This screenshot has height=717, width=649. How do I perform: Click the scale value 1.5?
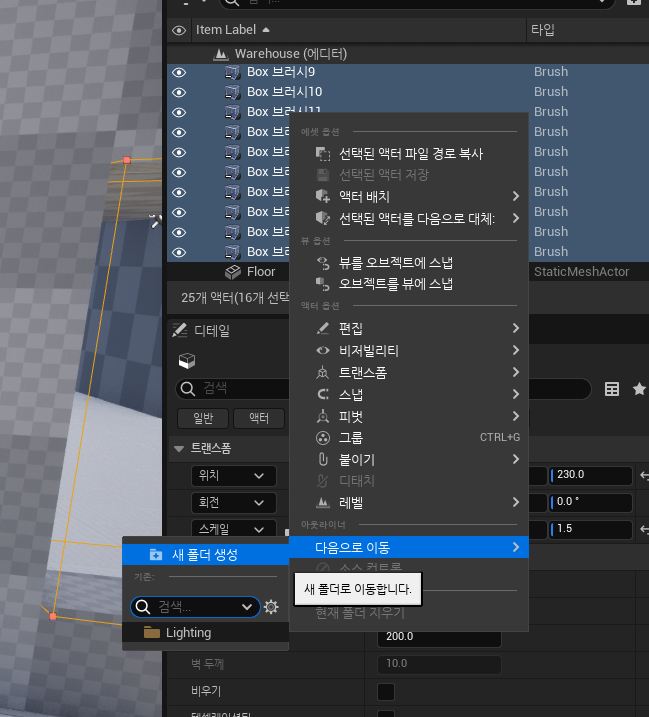pos(590,529)
